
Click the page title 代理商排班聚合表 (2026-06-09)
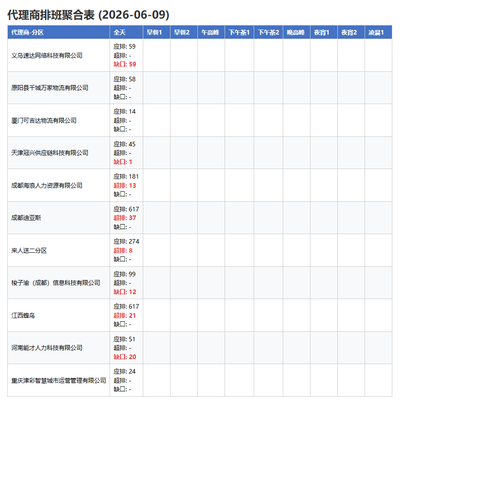(88, 15)
